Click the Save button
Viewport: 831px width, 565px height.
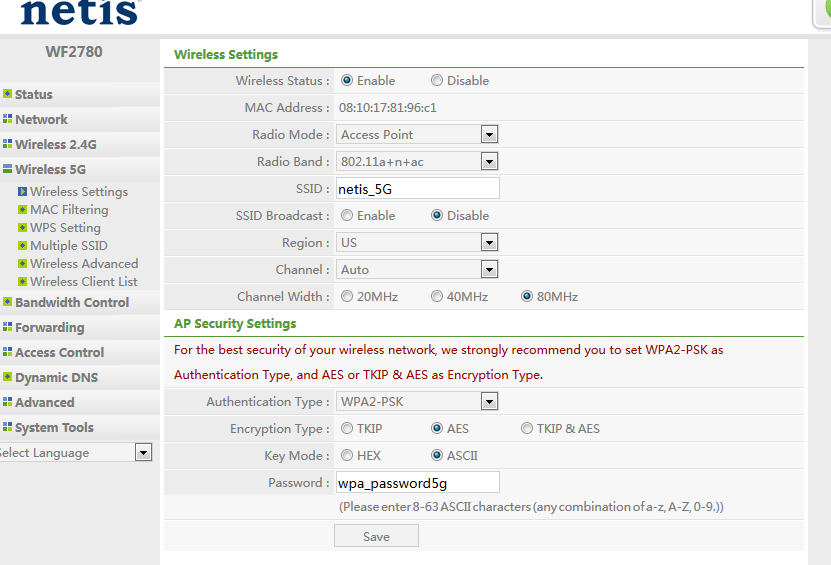[376, 536]
